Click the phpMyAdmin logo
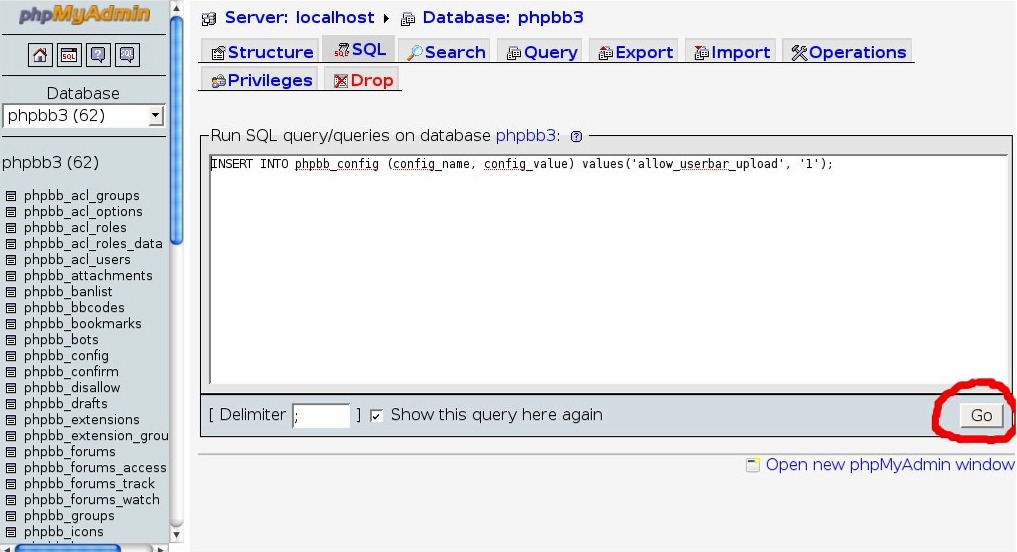 pos(84,14)
